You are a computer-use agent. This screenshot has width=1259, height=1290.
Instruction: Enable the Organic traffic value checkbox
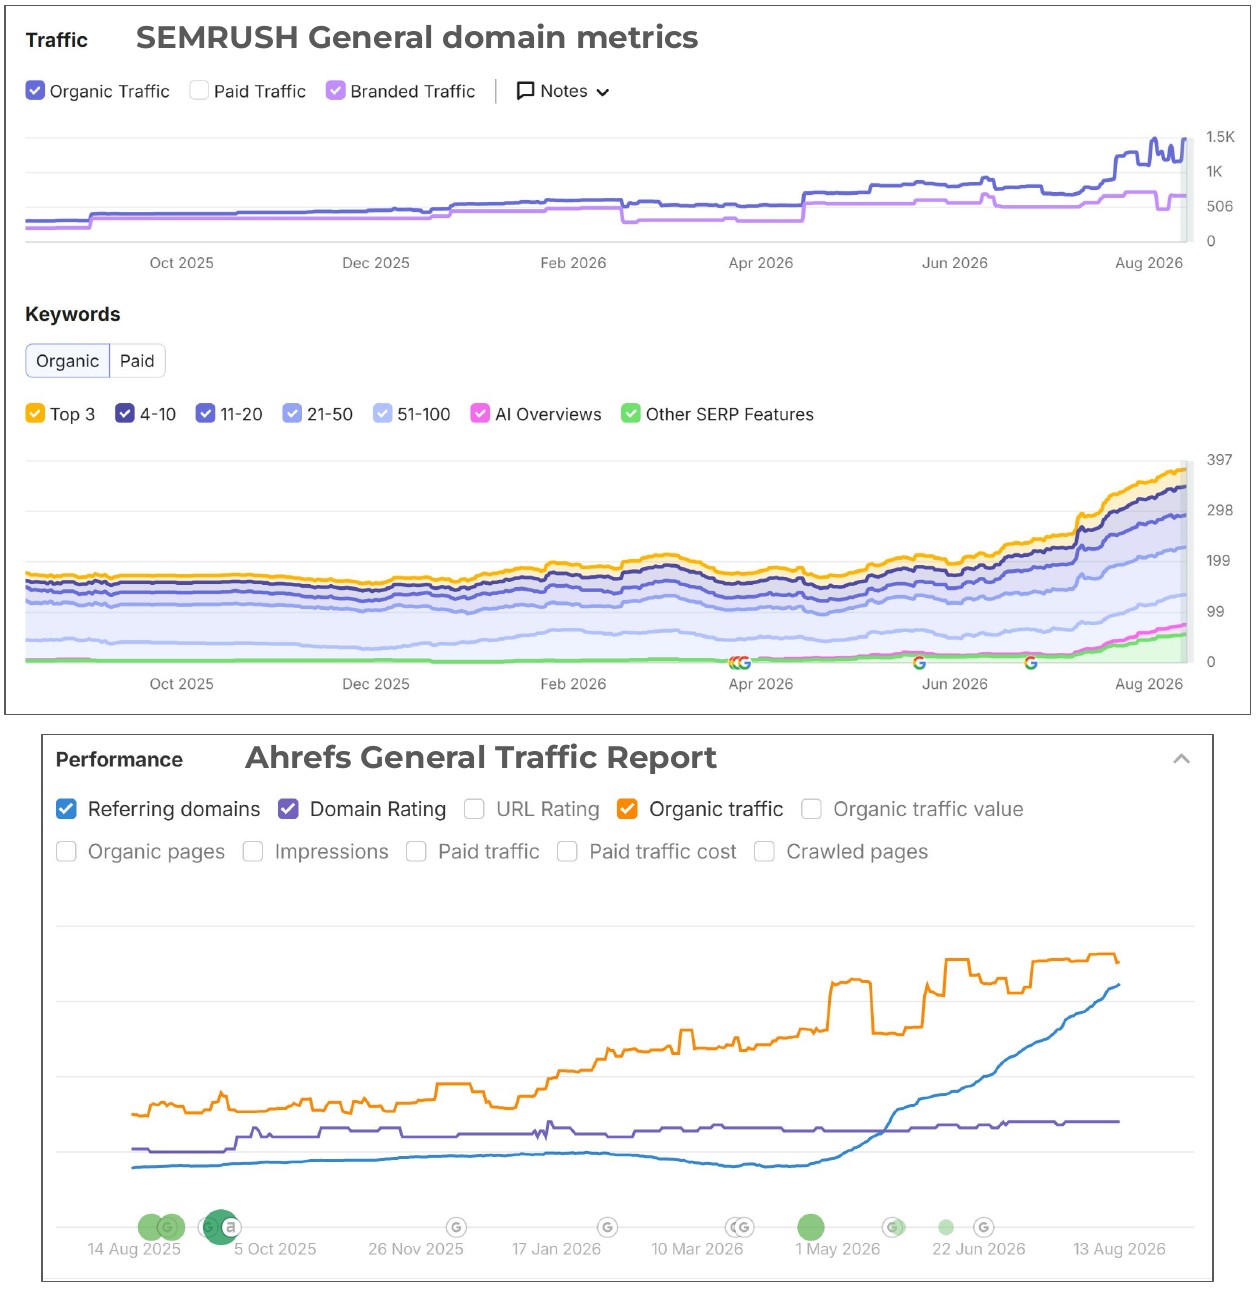tap(811, 809)
